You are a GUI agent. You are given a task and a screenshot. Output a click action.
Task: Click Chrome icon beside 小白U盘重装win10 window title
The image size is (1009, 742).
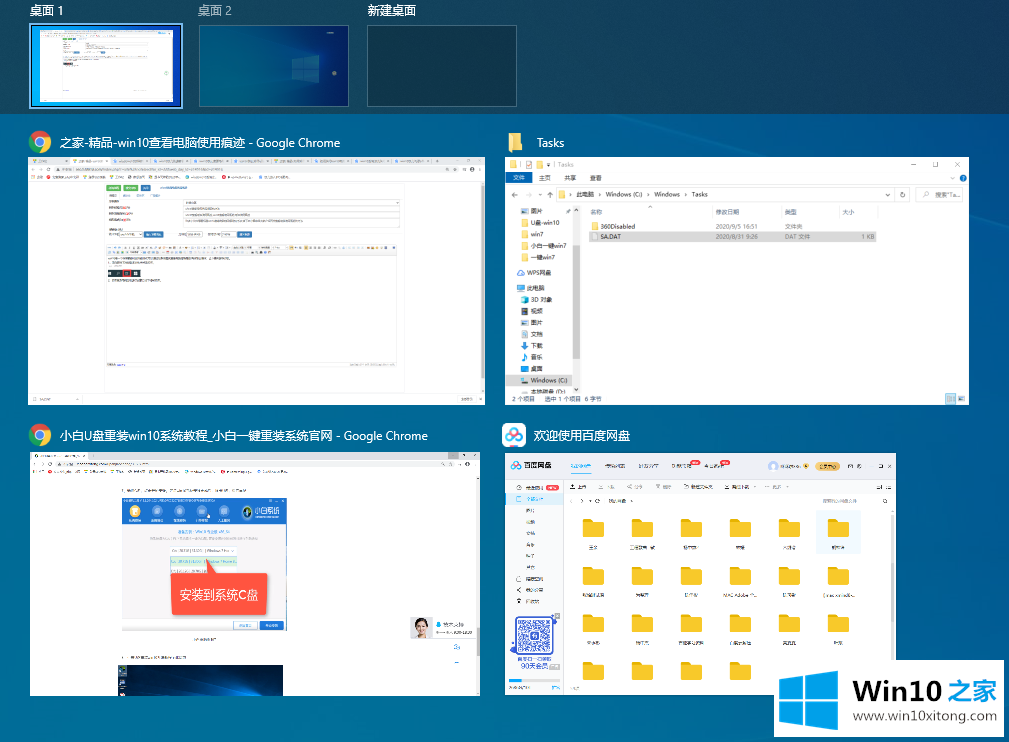[x=40, y=436]
